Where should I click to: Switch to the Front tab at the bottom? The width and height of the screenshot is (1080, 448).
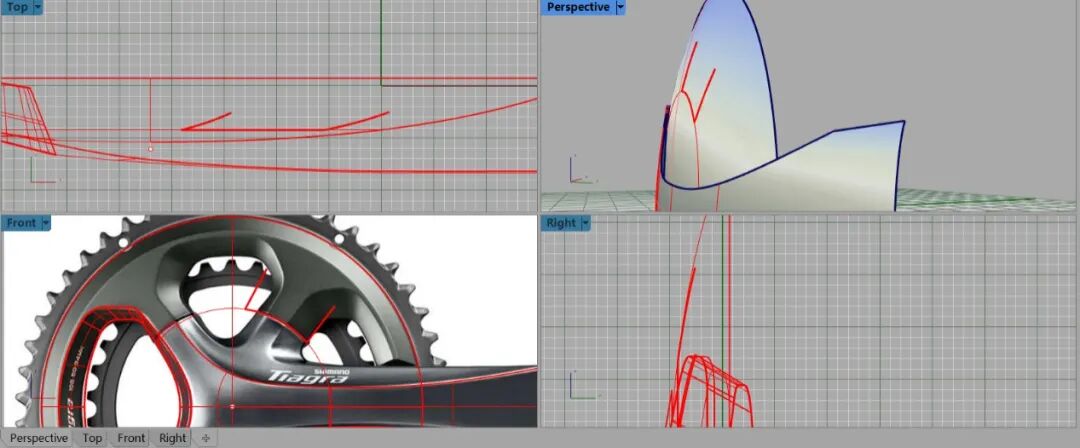(x=131, y=438)
